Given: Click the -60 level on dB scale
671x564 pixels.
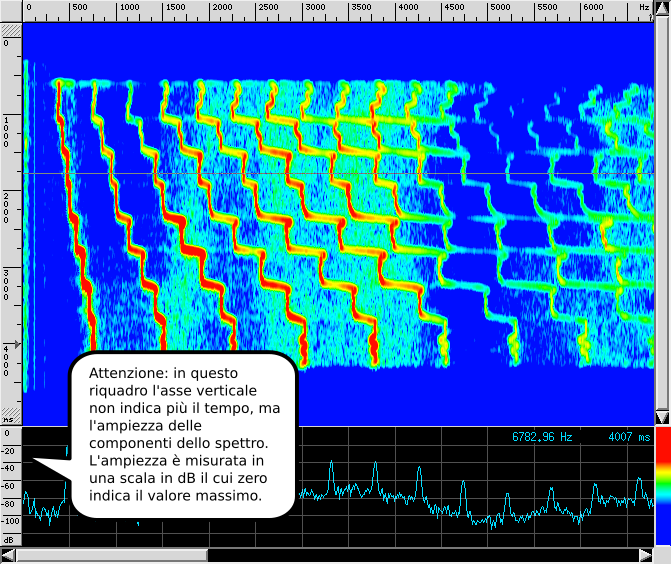Looking at the screenshot, I should (x=10, y=486).
